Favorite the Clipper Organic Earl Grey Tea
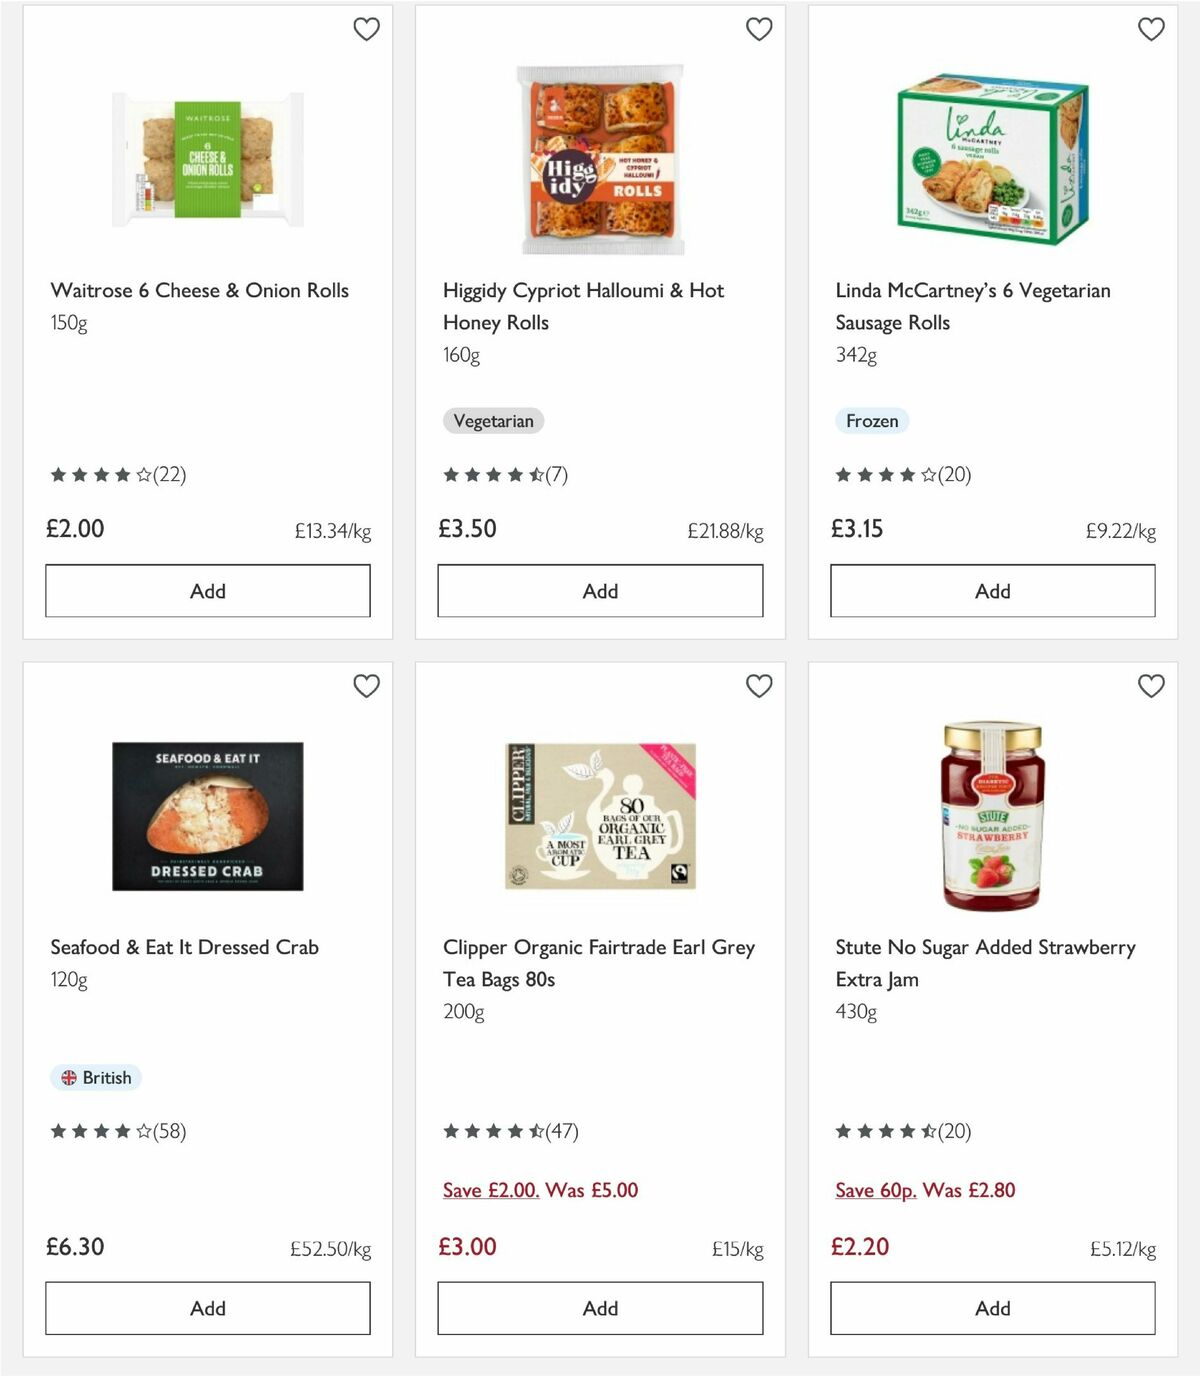 [759, 687]
